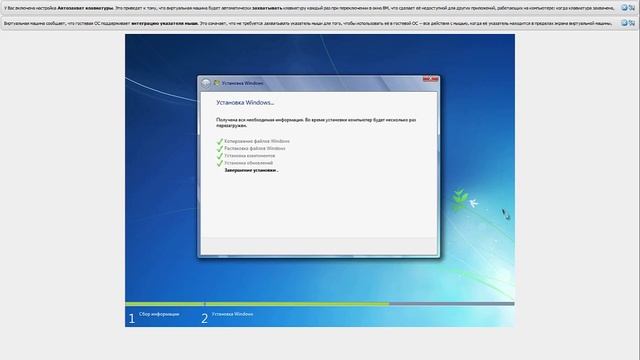640x360 pixels.
Task: Click the 'Получена вся необходимая информация' message
Action: (x=316, y=123)
